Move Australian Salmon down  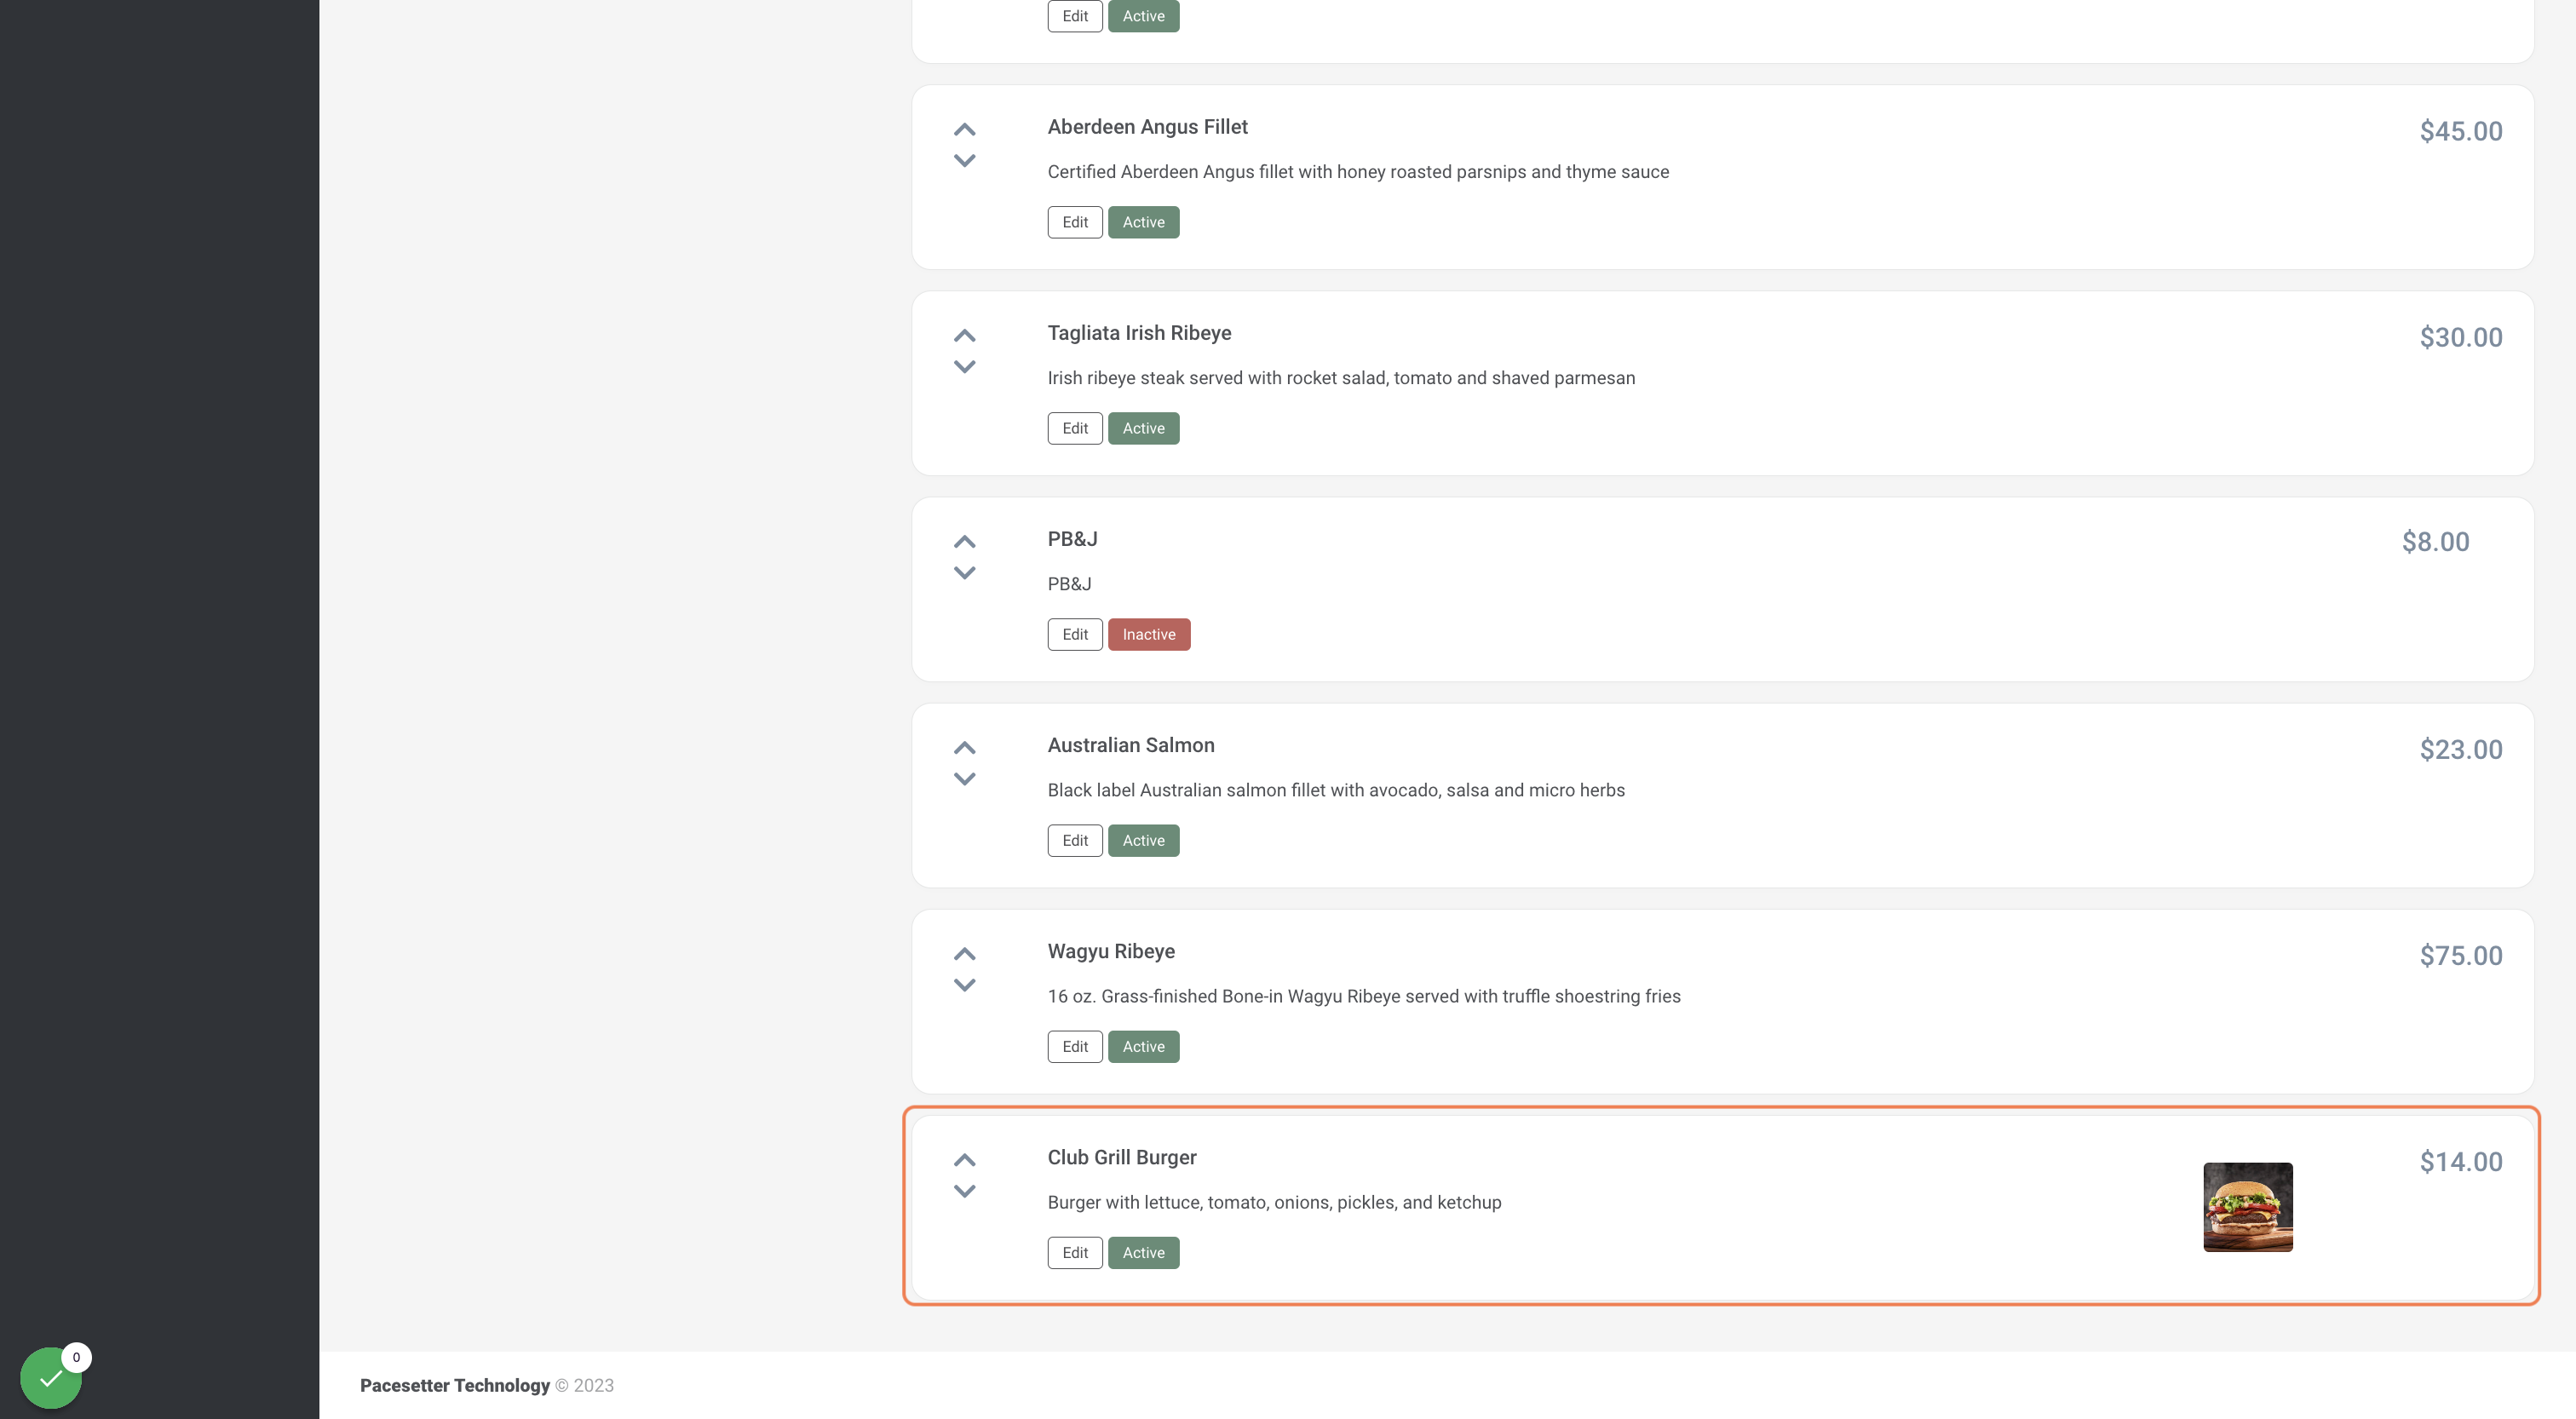click(x=964, y=778)
